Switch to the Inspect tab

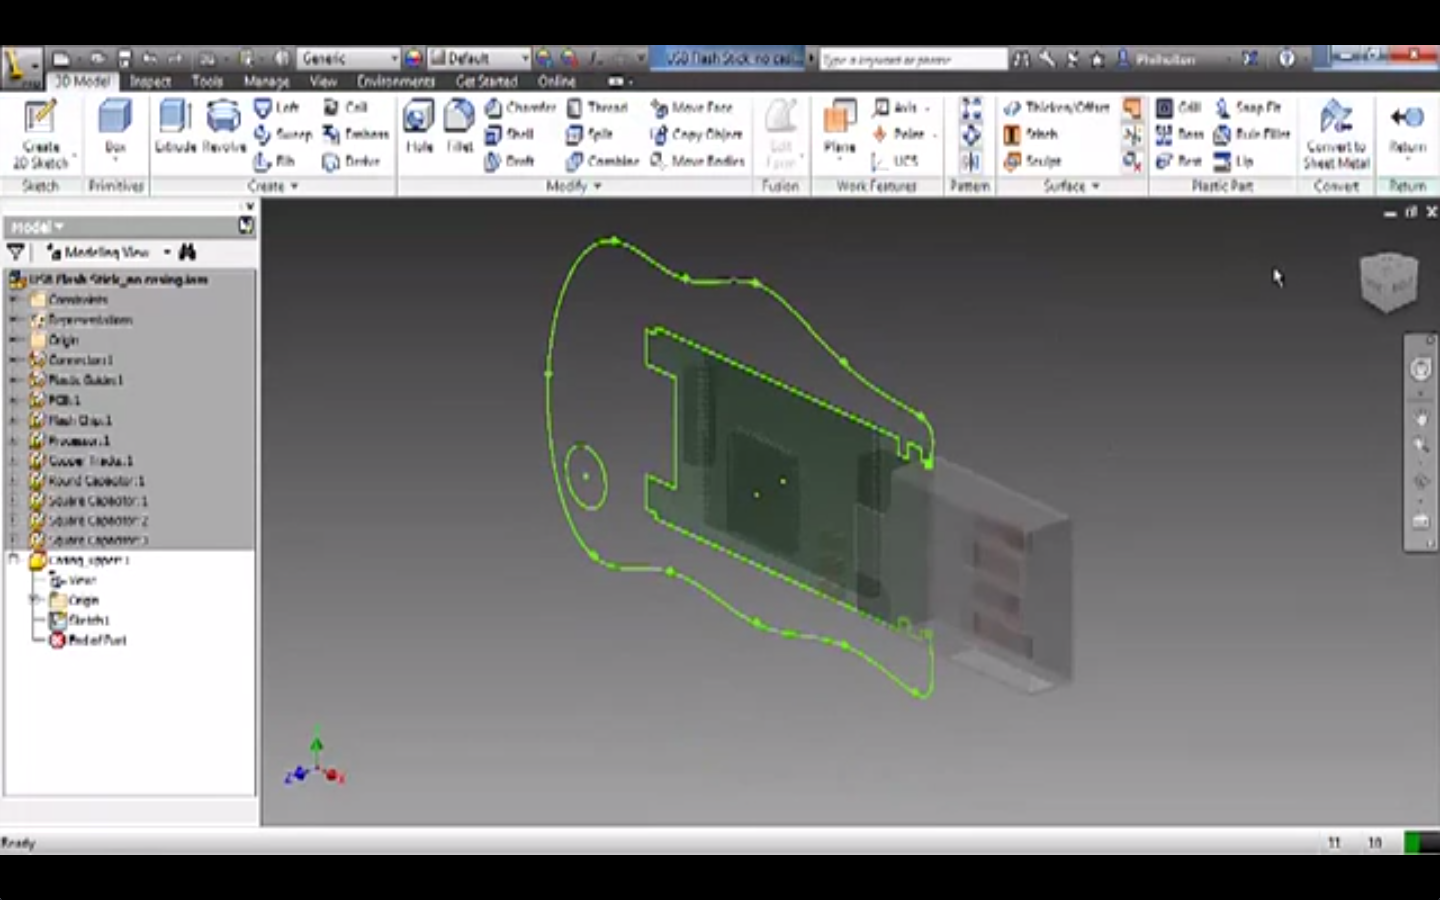point(150,81)
